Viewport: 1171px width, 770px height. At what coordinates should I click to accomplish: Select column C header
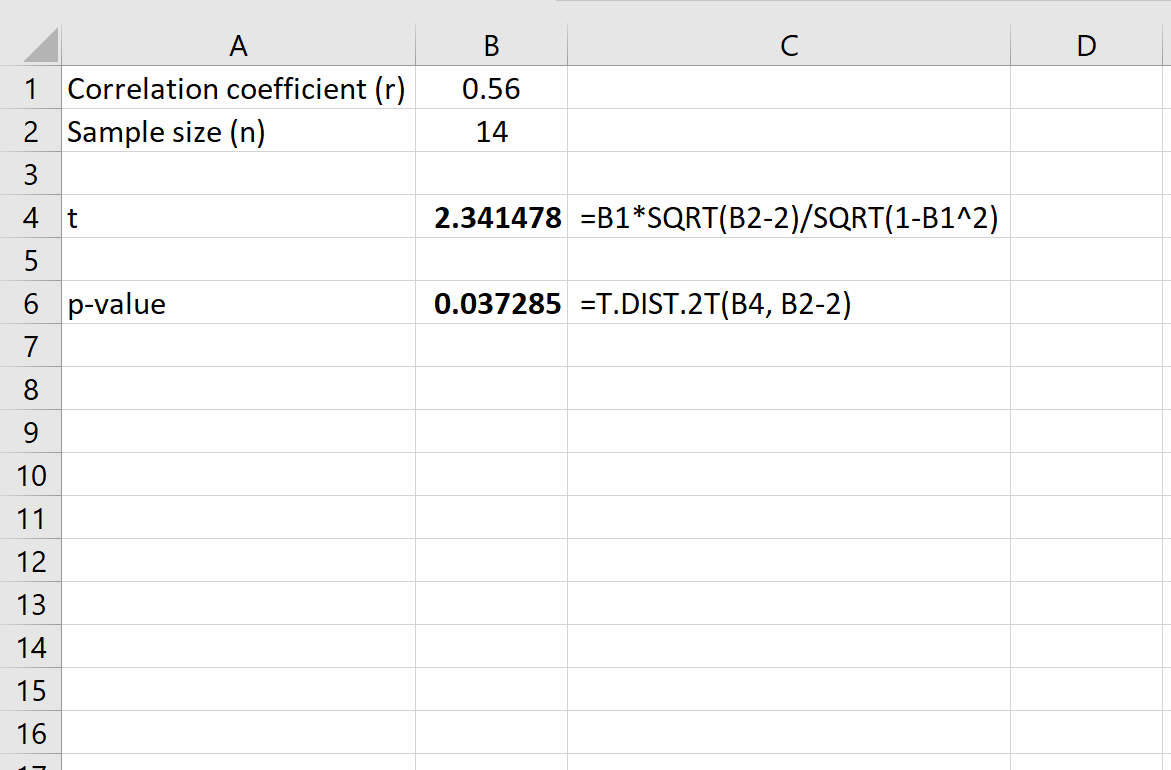pyautogui.click(x=789, y=44)
